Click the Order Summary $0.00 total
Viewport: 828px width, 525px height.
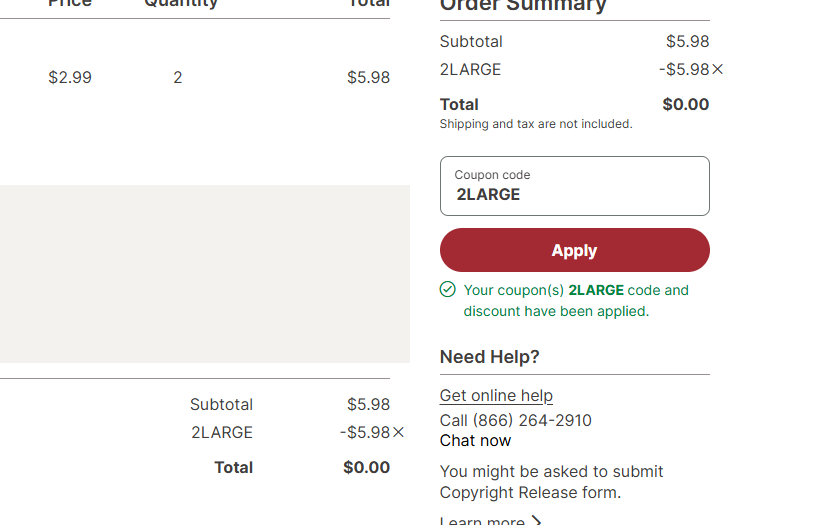coord(685,104)
